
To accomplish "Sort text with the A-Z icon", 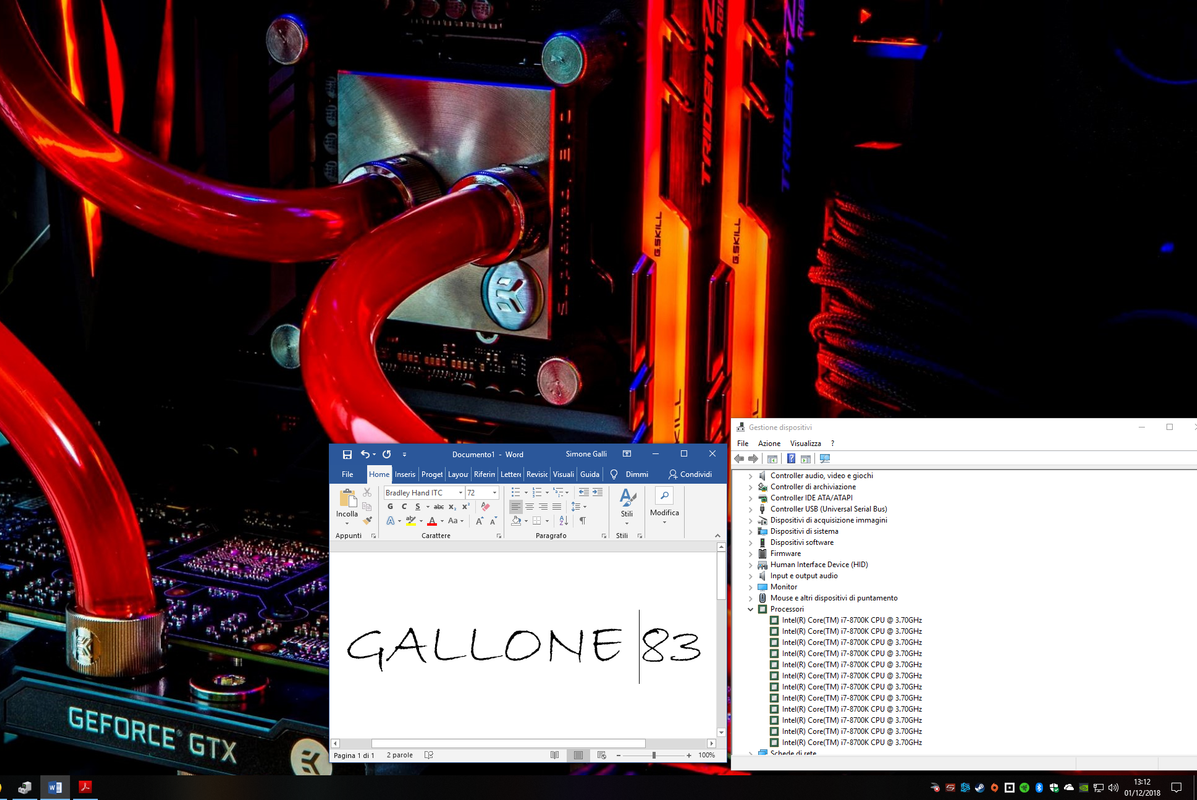I will click(564, 521).
